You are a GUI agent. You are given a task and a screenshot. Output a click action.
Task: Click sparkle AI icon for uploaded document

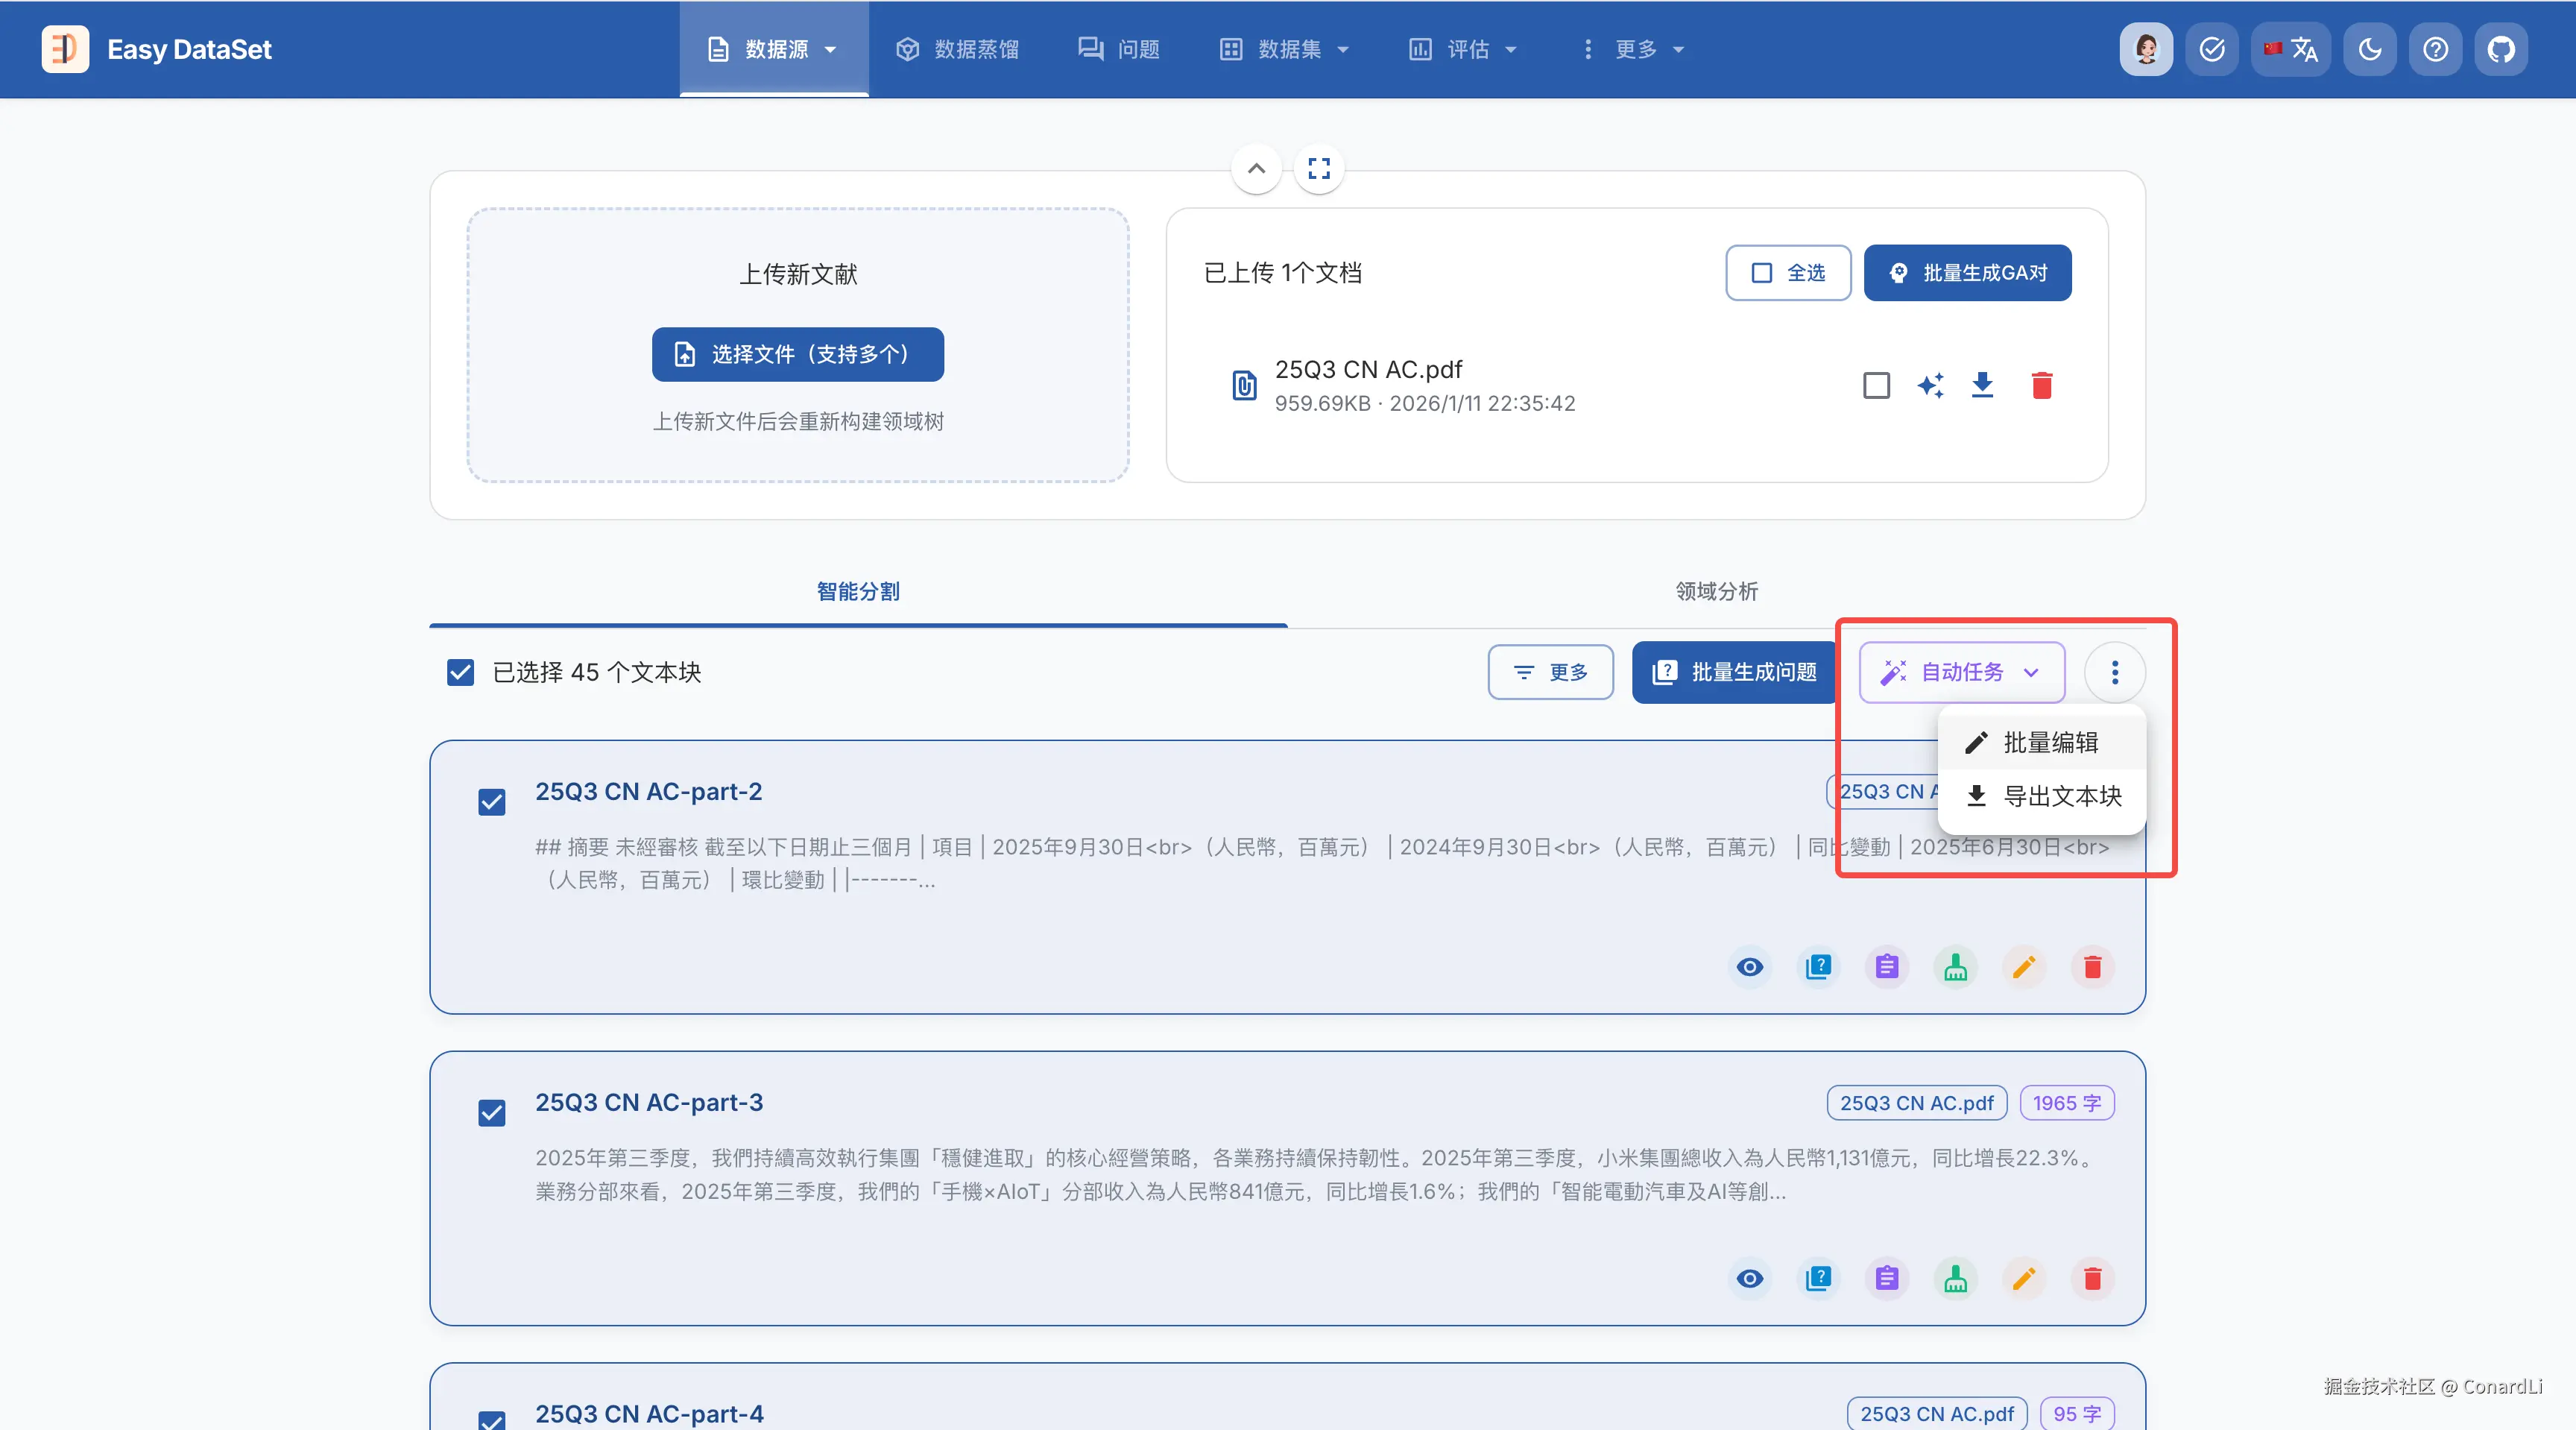(1930, 385)
